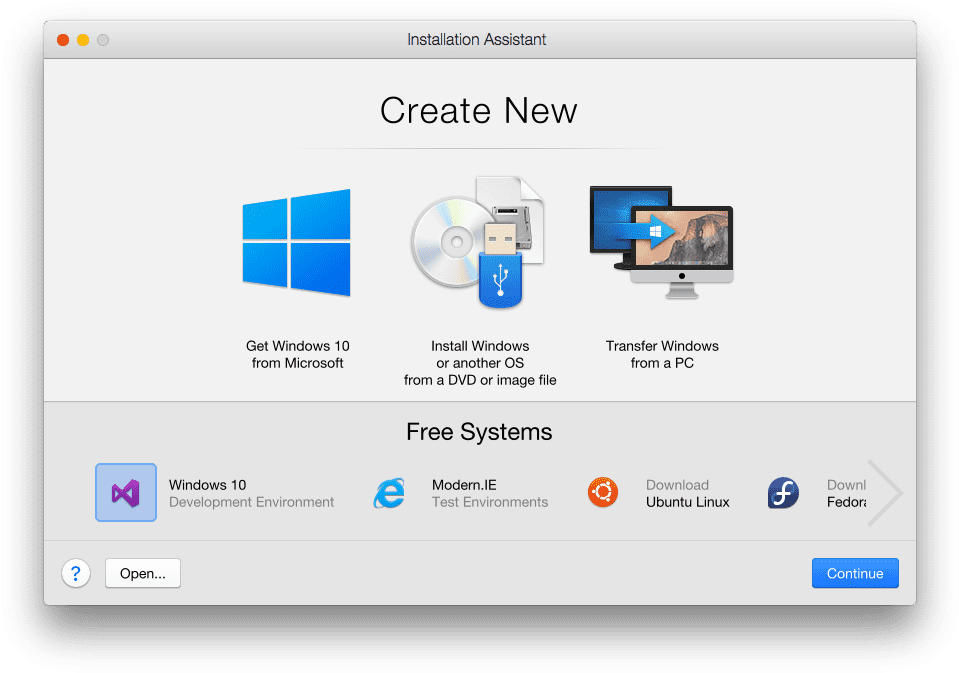Click the blue Continue button
The image size is (959, 673).
tap(855, 573)
